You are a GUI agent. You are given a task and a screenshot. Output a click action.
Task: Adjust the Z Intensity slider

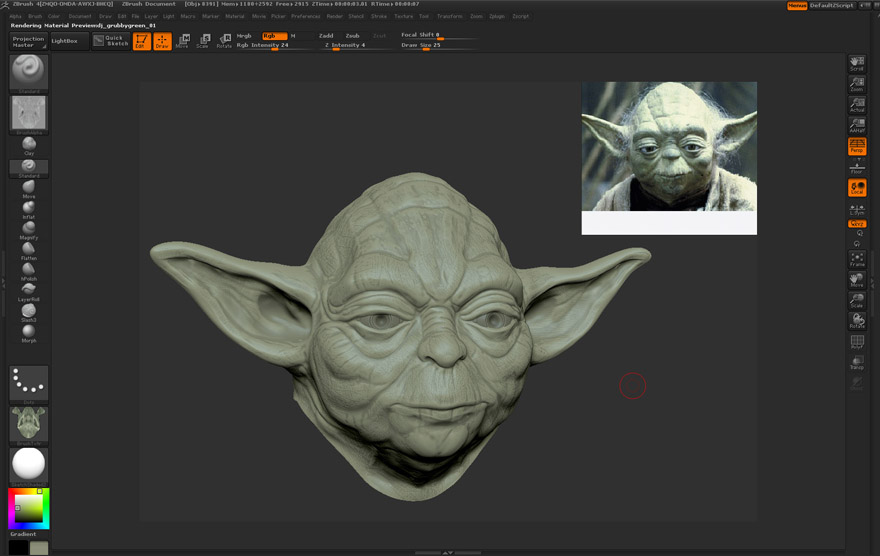(356, 45)
